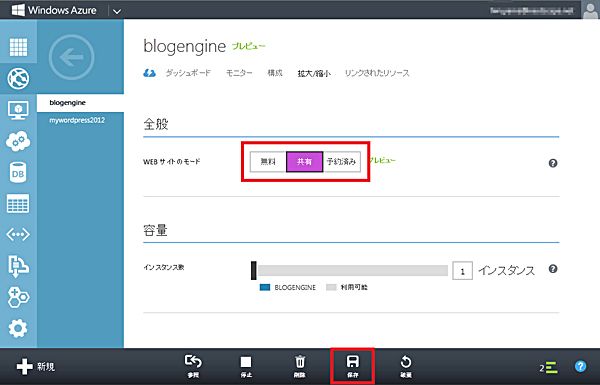
Task: Click the instance count number field
Action: pos(462,271)
